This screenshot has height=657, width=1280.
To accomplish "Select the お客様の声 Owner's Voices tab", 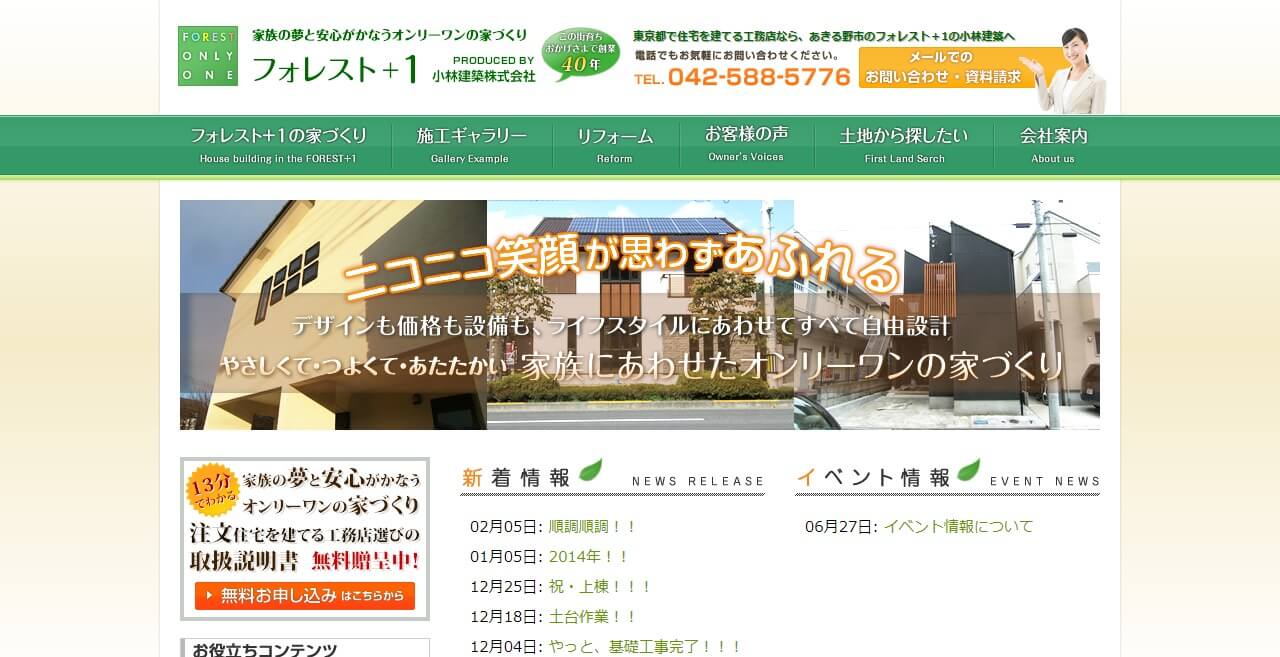I will pos(747,144).
